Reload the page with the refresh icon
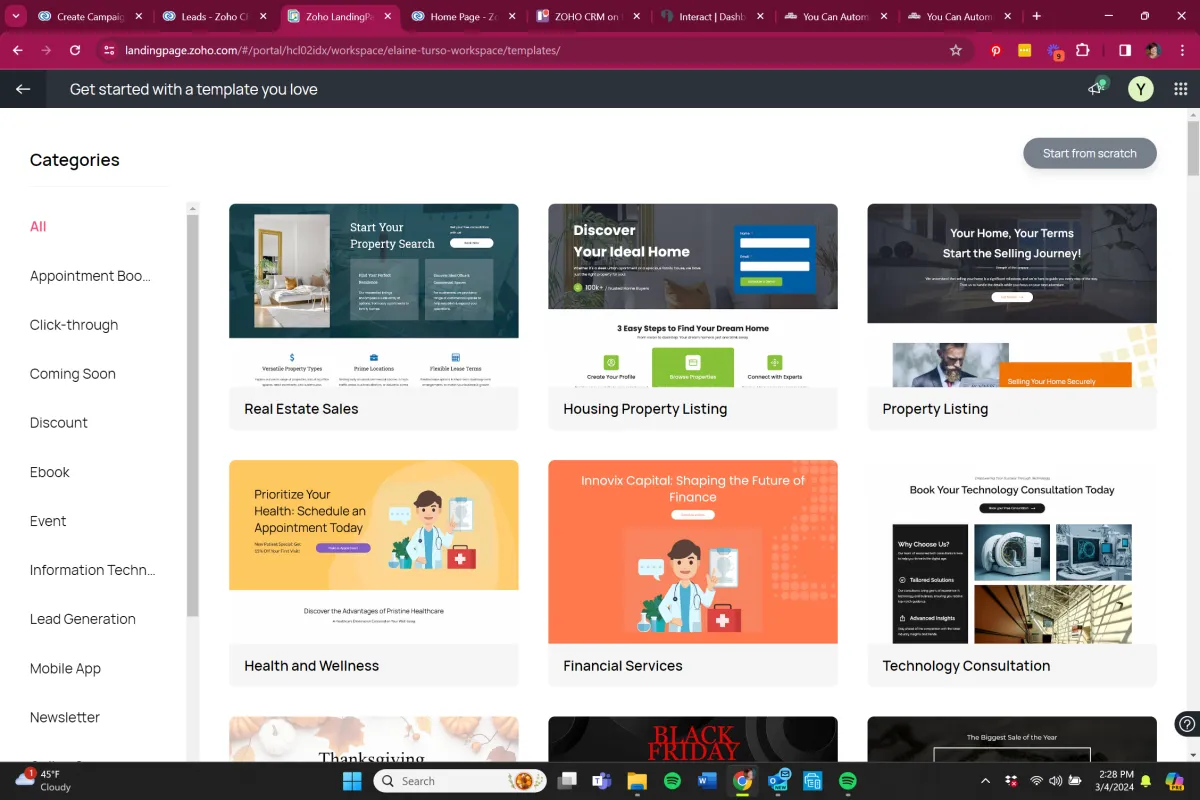 (75, 50)
